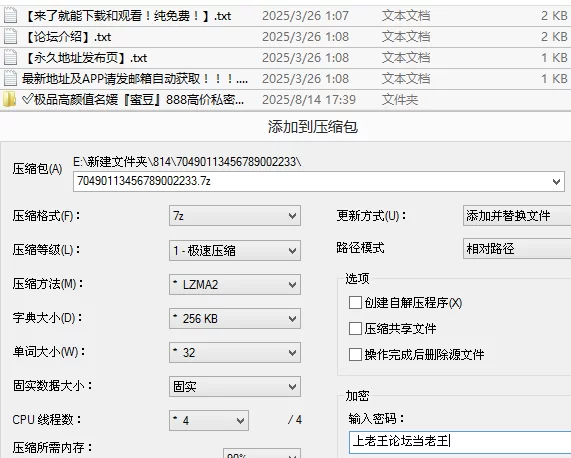Open the archive name history dropdown arrow

click(556, 181)
